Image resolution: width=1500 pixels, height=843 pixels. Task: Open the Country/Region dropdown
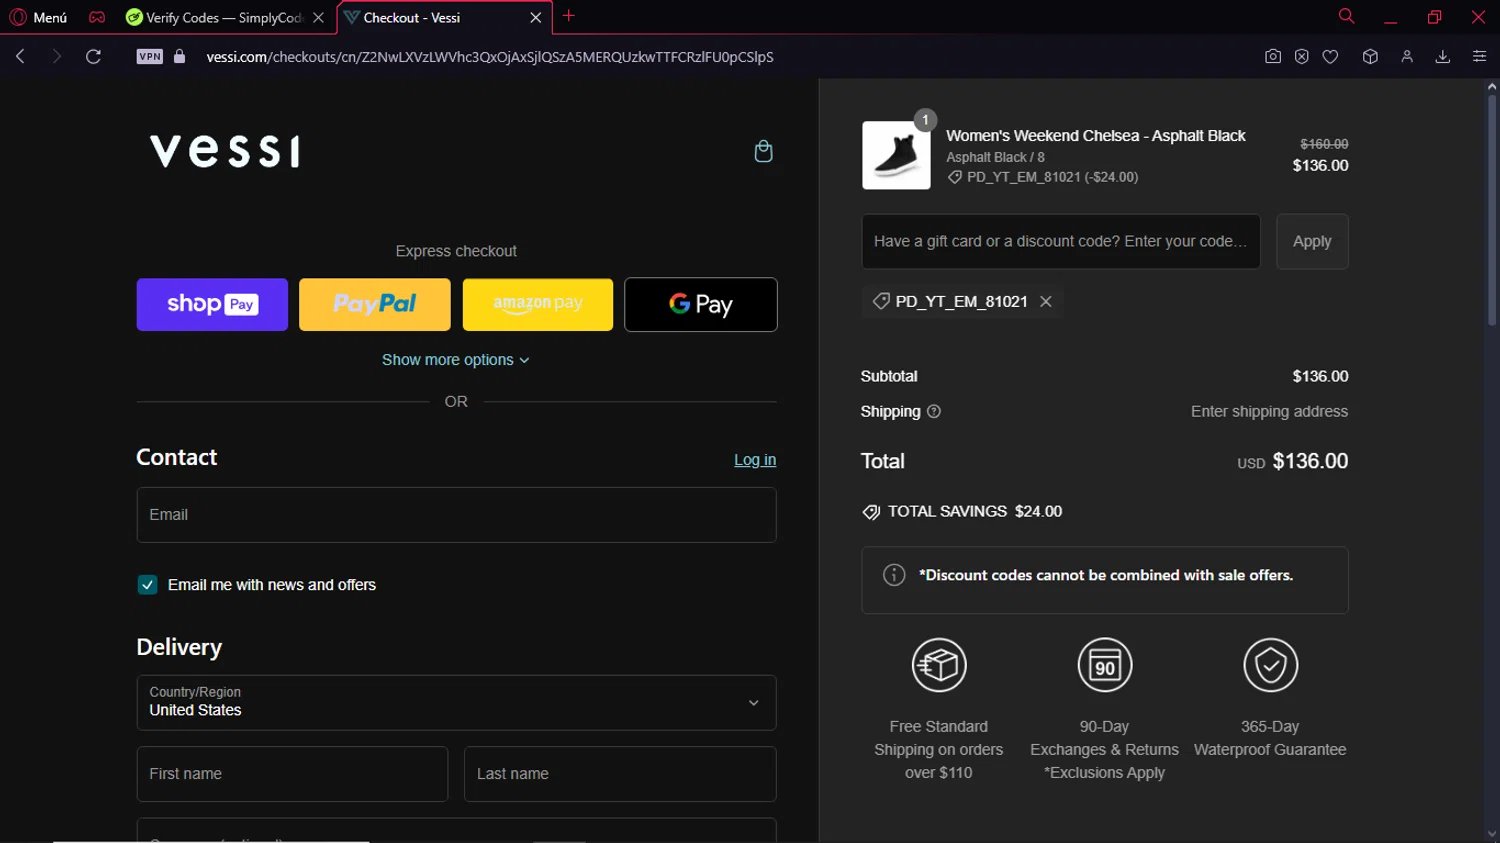click(456, 702)
